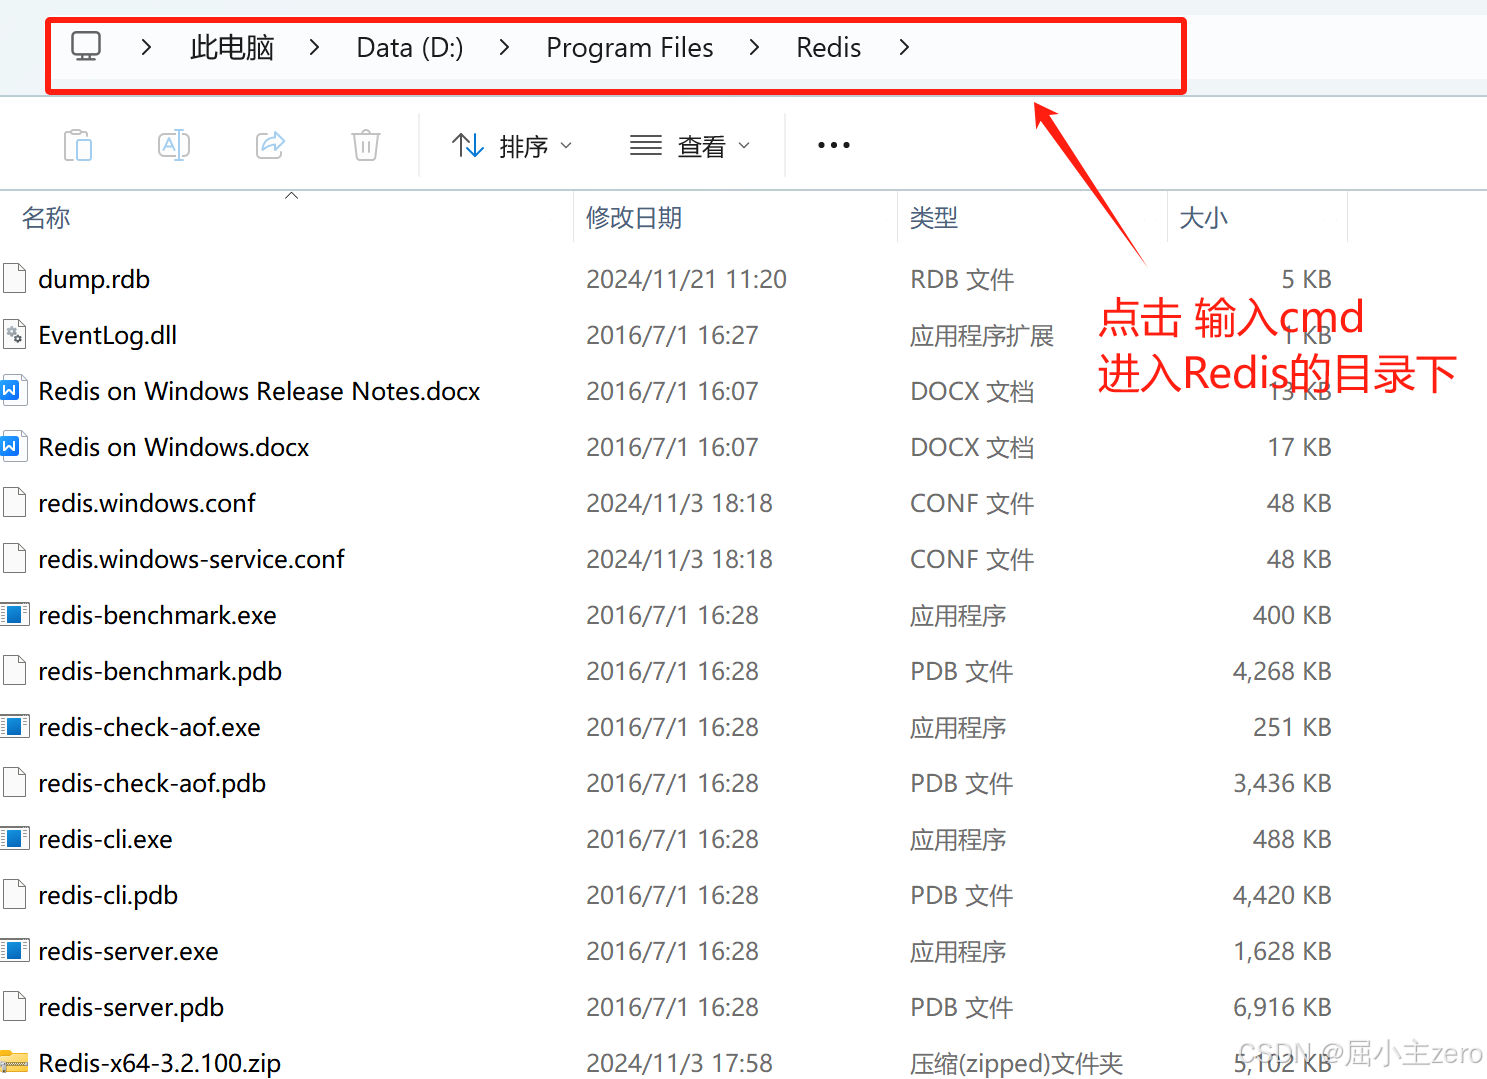Click the Share toolbar icon
This screenshot has width=1487, height=1079.
coord(270,145)
